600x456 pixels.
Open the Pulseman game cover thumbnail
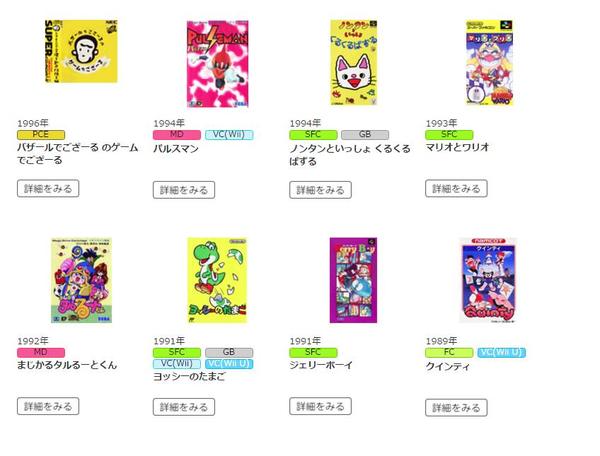[x=217, y=64]
